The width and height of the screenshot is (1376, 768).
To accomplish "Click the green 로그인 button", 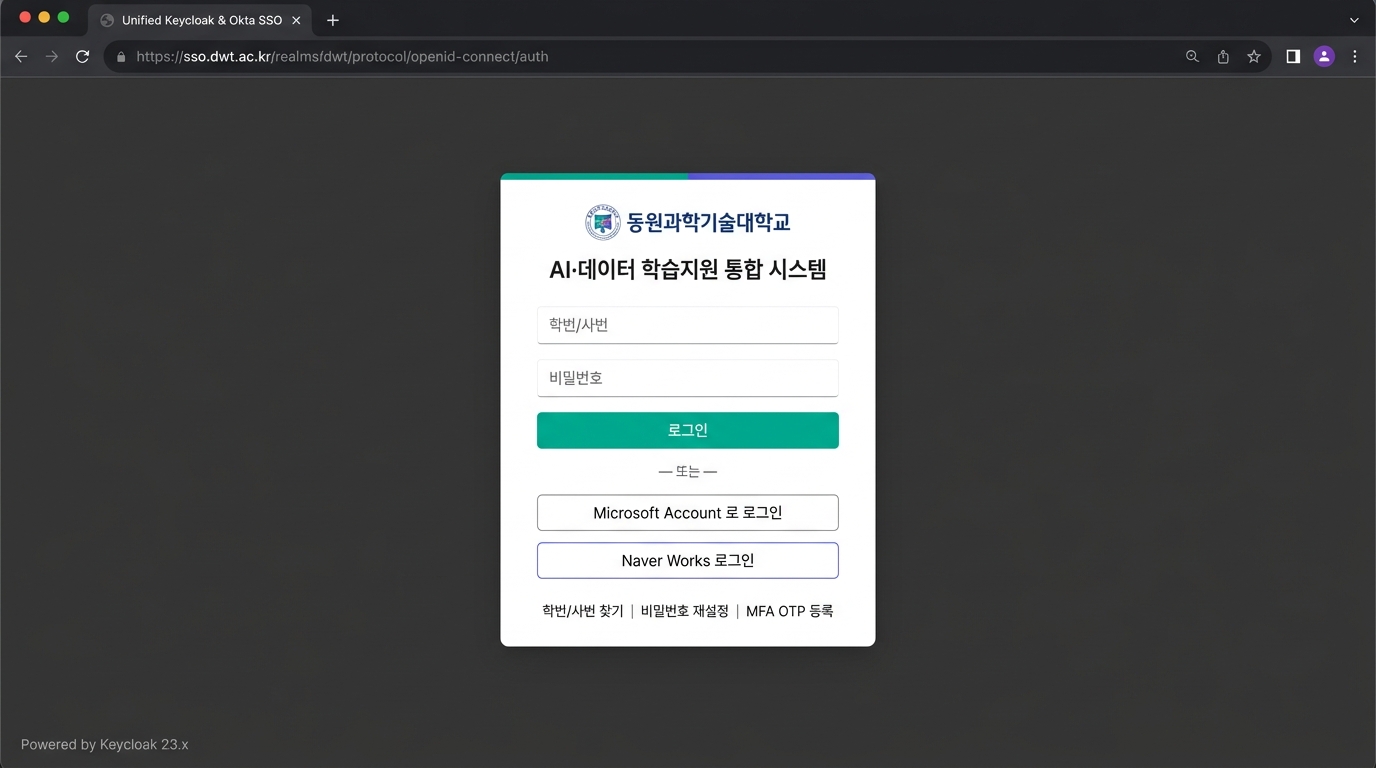I will [x=688, y=431].
